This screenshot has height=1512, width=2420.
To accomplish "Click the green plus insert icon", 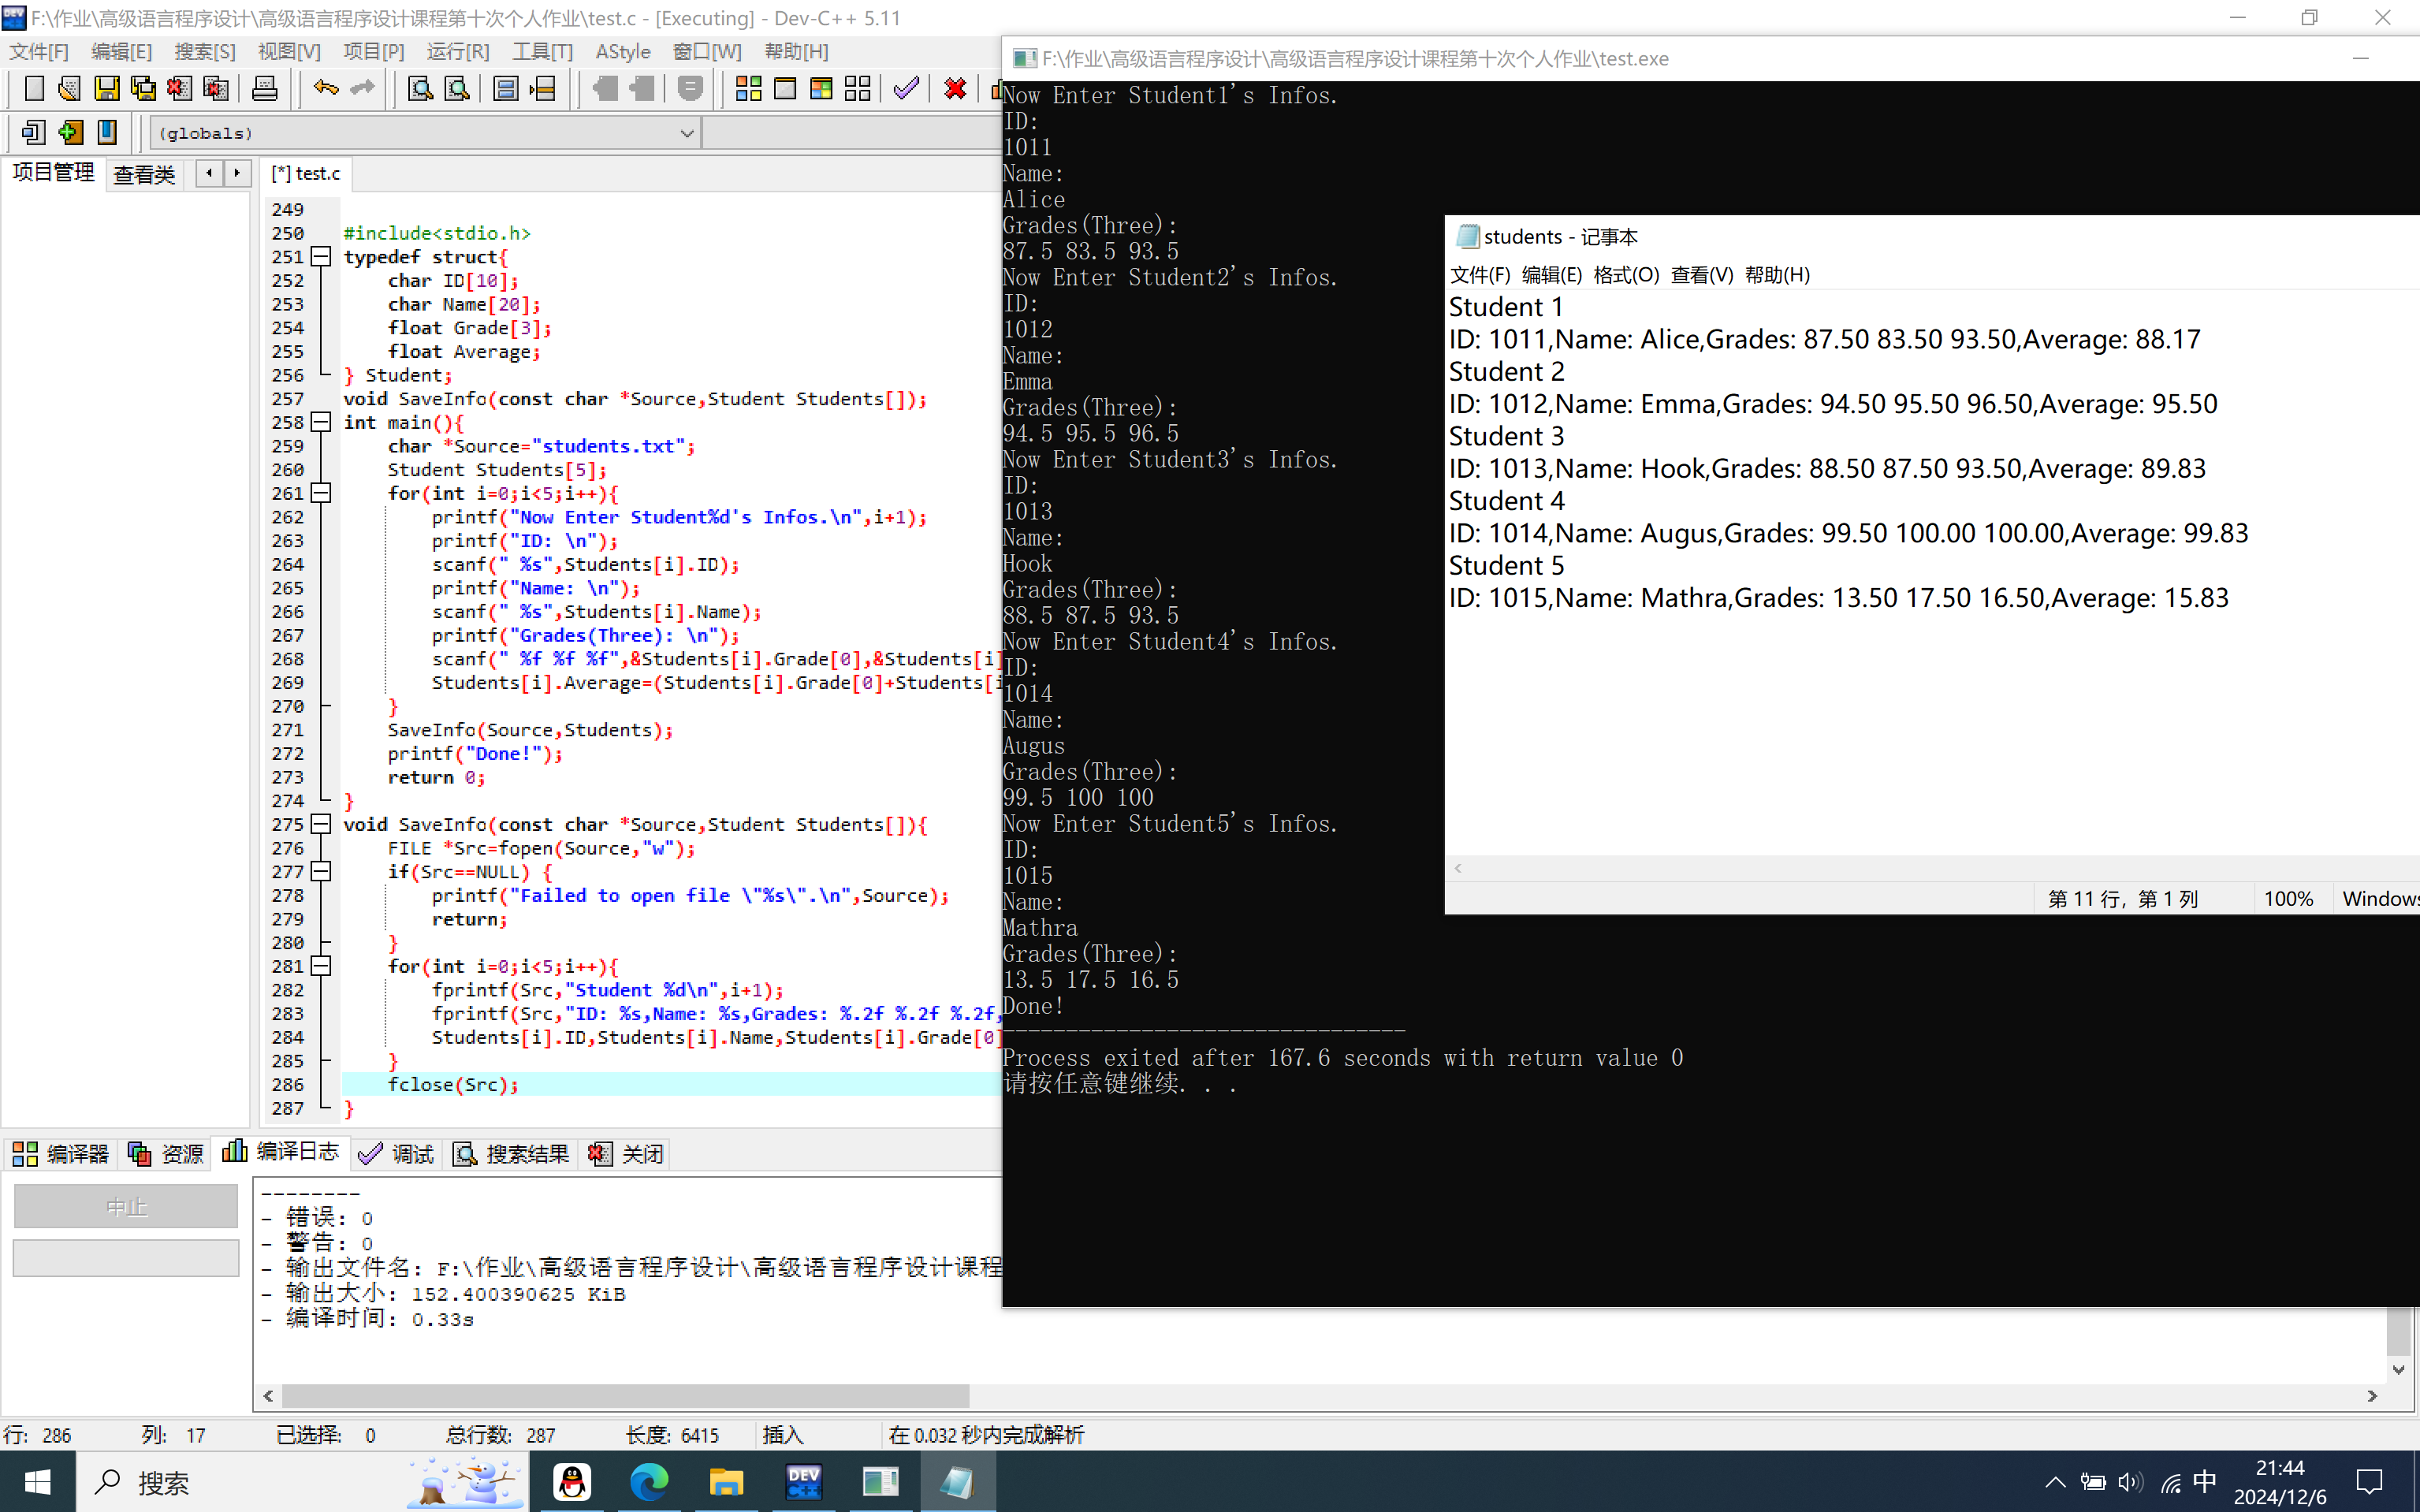I will pos(70,132).
